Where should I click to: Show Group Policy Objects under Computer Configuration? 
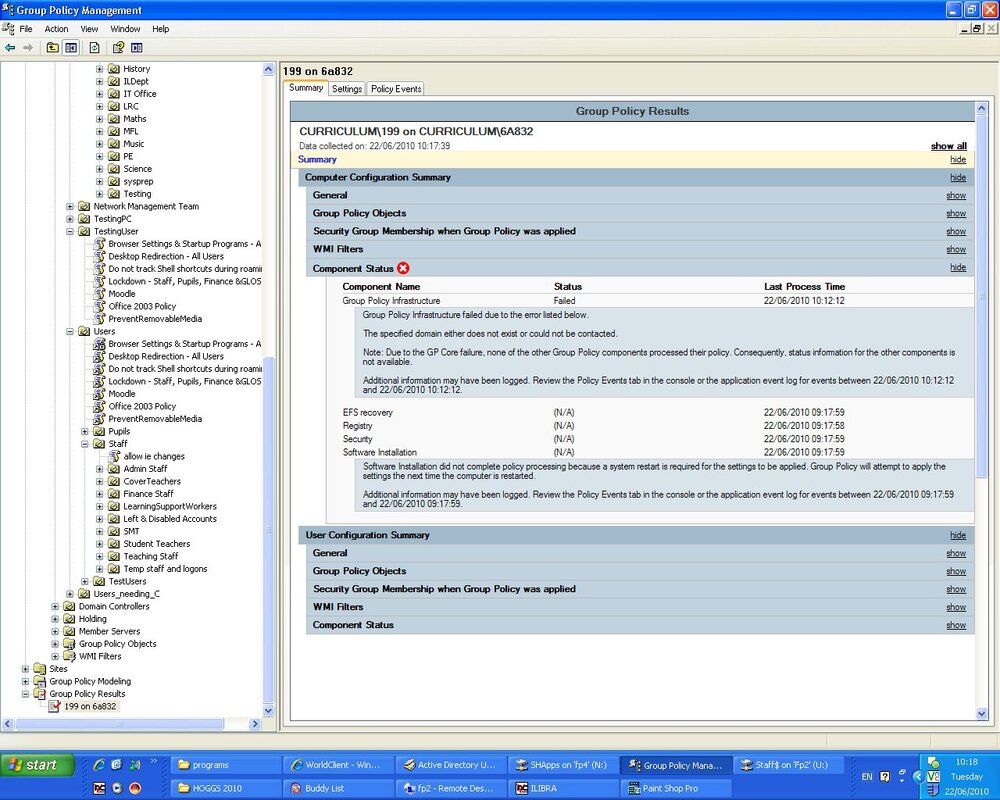956,213
